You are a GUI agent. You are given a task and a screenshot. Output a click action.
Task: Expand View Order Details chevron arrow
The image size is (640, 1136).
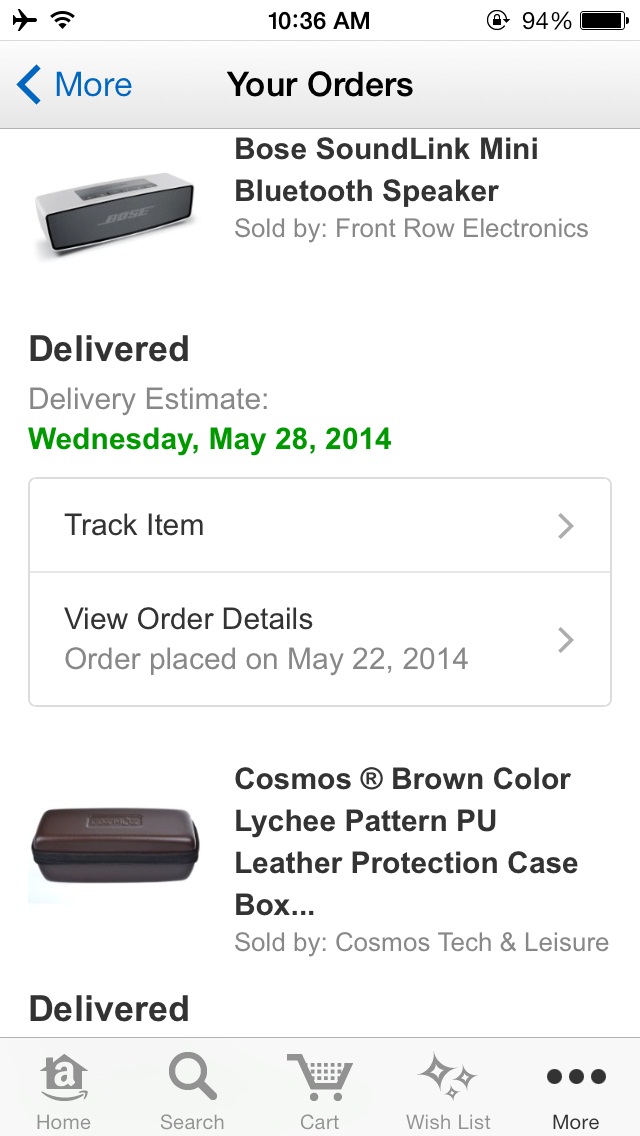pos(566,640)
